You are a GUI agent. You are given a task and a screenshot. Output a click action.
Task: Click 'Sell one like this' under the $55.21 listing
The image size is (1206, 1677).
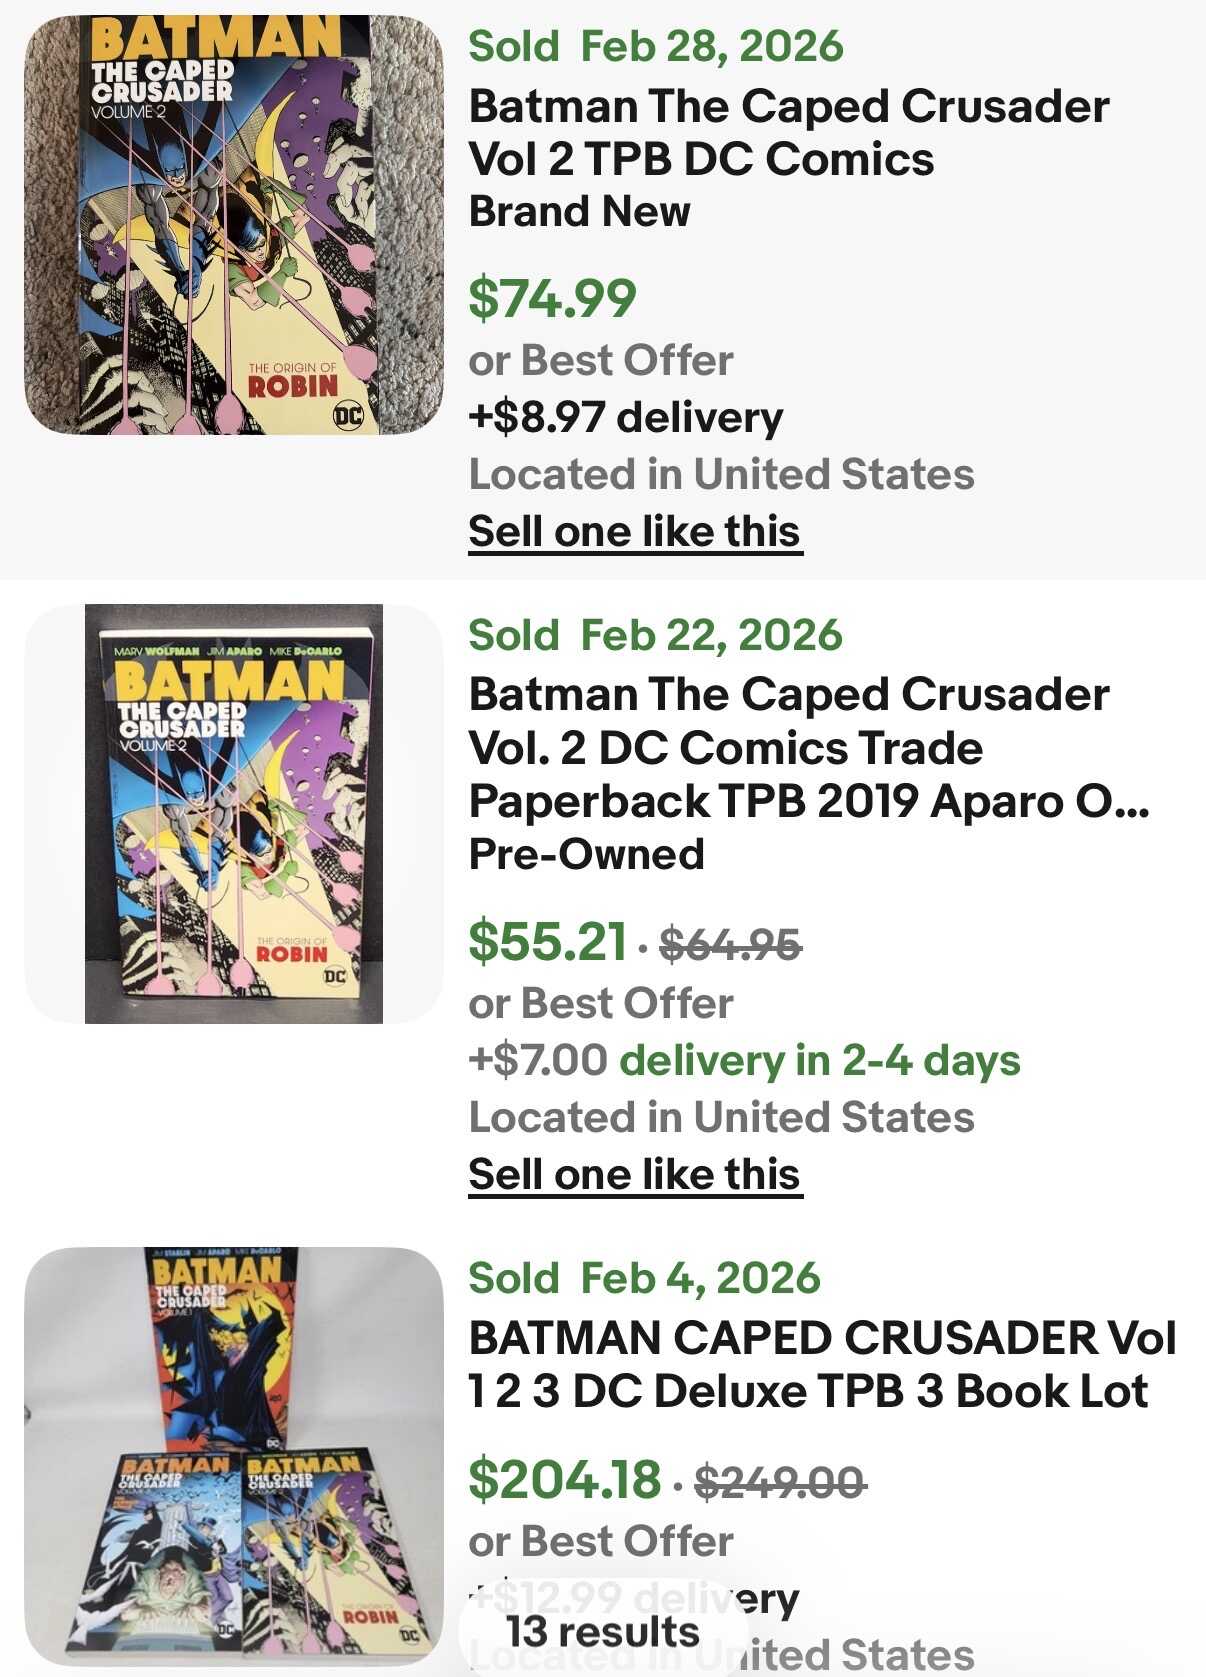(635, 1174)
